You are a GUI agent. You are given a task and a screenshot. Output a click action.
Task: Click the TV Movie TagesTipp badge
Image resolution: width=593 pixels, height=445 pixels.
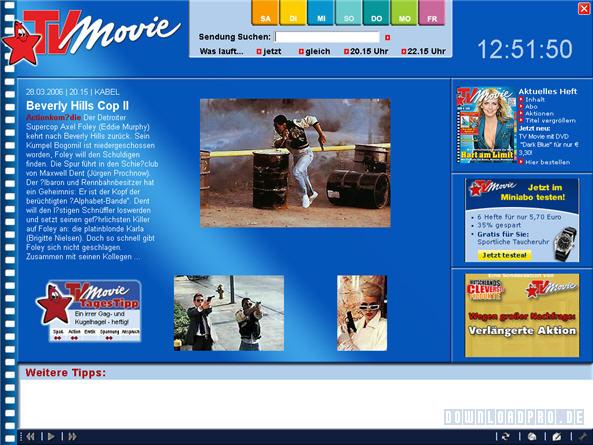click(89, 311)
